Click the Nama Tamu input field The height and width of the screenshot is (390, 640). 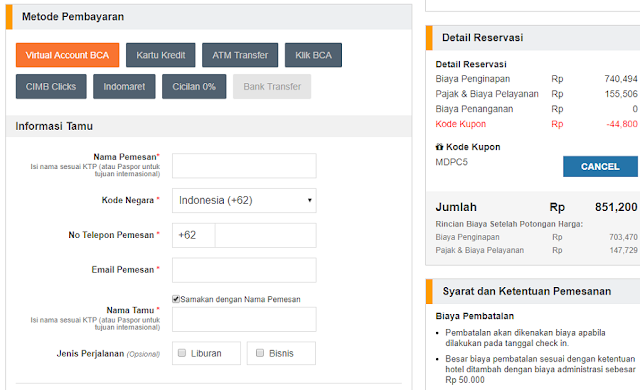point(244,319)
